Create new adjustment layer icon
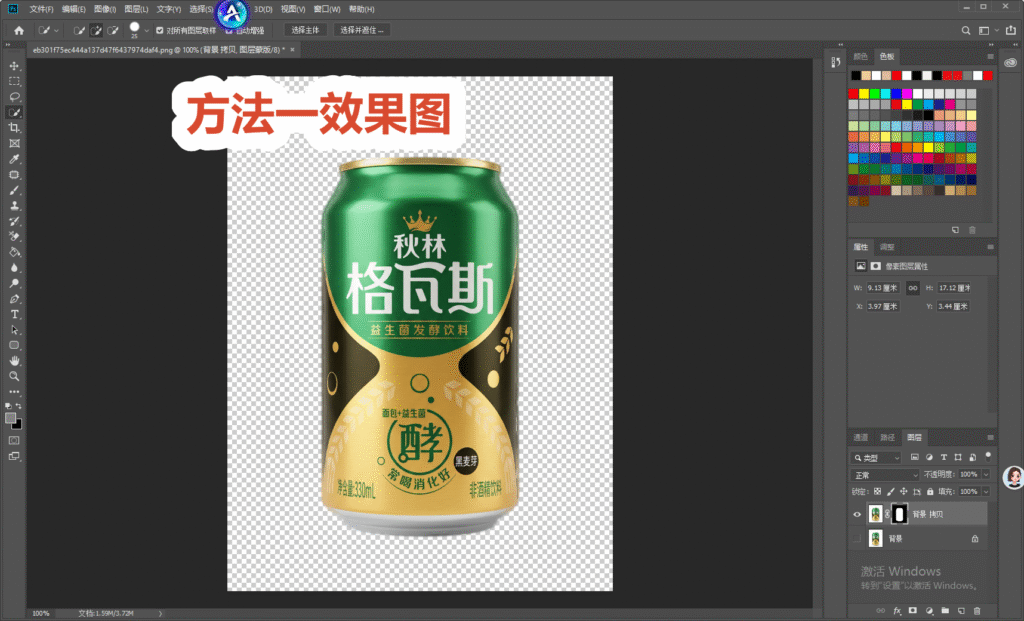Screen dimensions: 1024x621 point(929,611)
